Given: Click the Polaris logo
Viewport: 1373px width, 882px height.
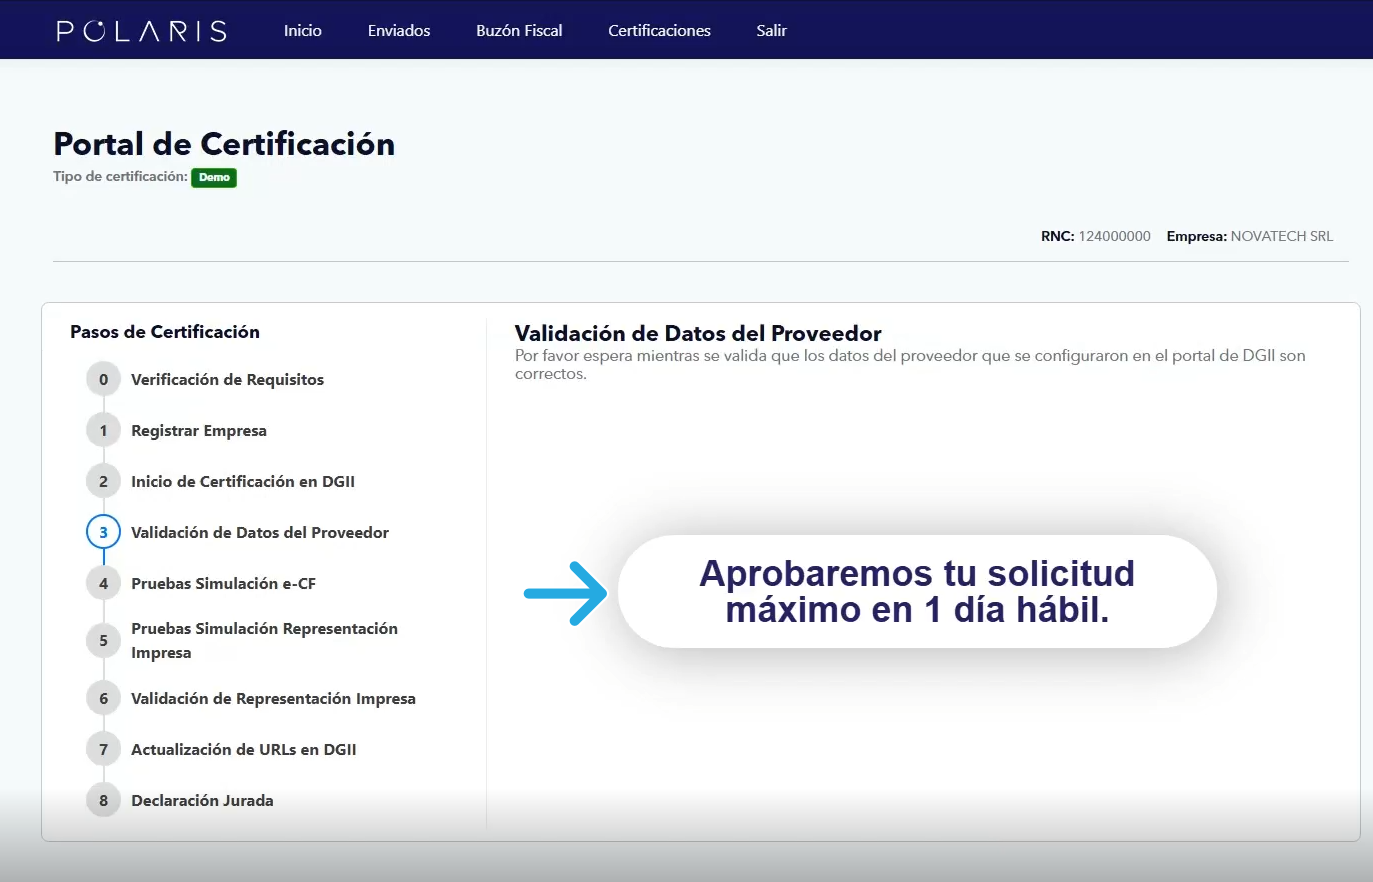Looking at the screenshot, I should (142, 31).
